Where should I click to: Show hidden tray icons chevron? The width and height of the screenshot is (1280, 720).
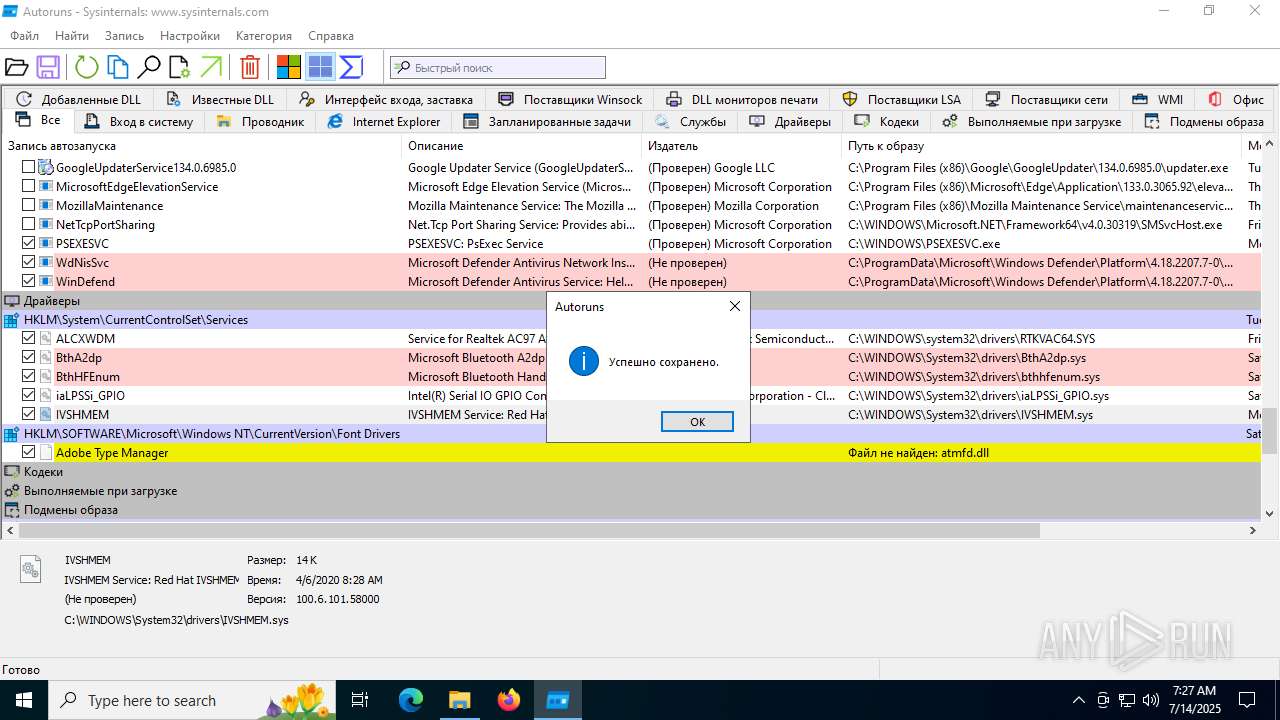pos(1078,700)
